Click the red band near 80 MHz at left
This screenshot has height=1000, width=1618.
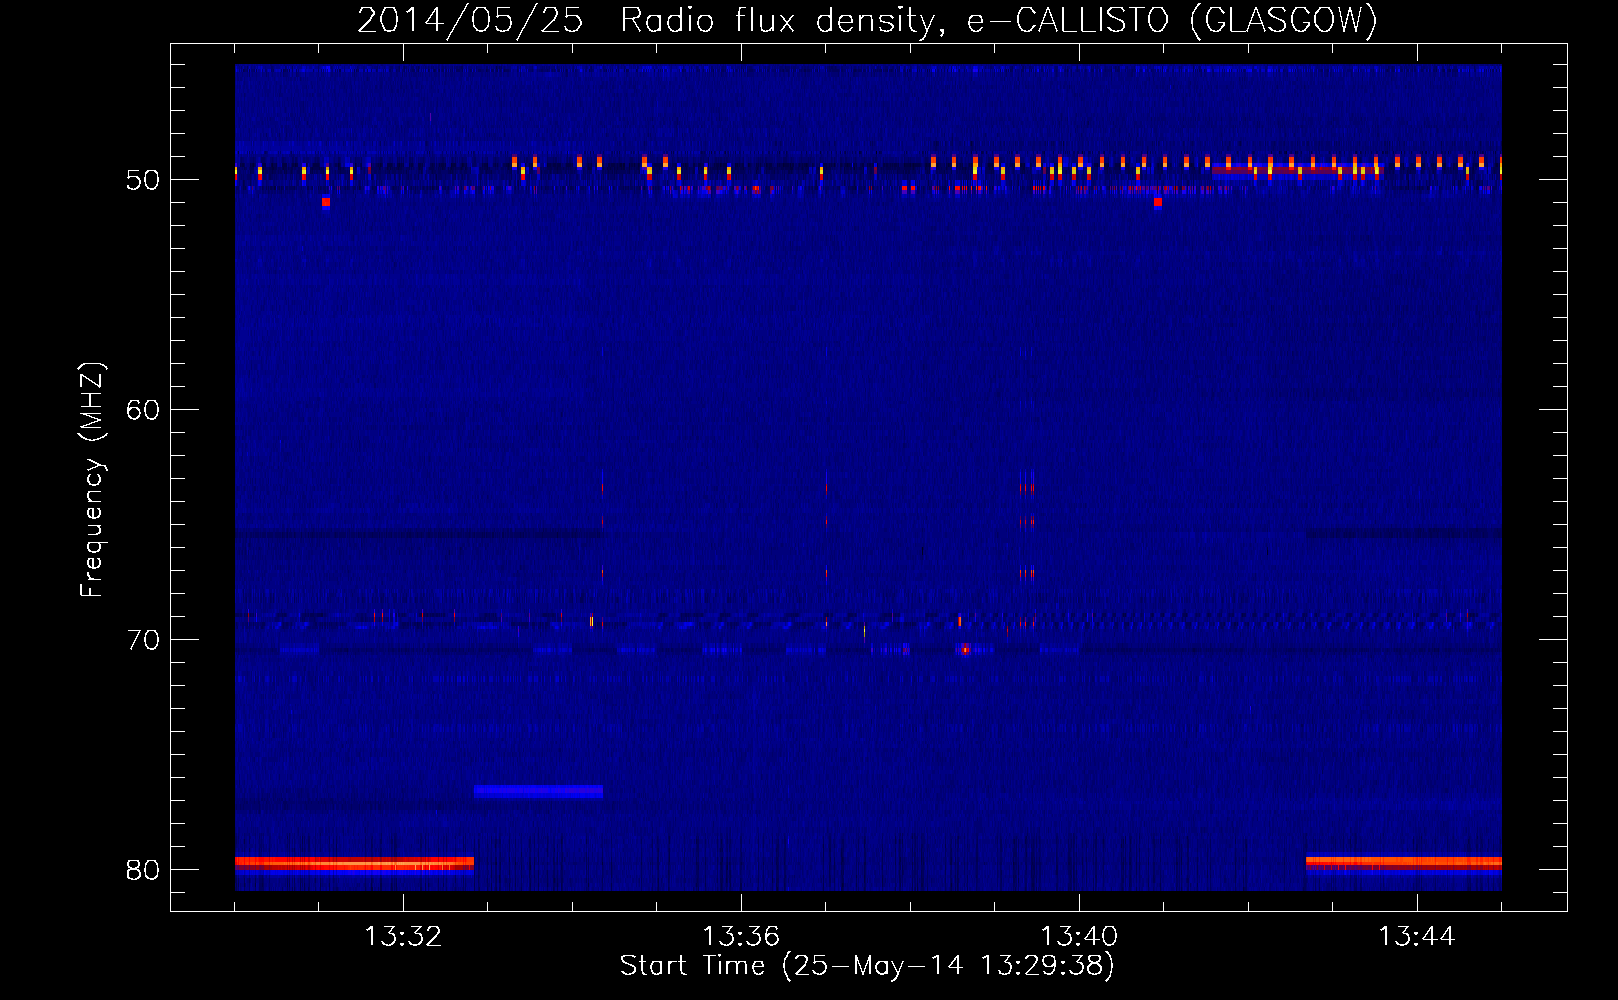point(354,863)
